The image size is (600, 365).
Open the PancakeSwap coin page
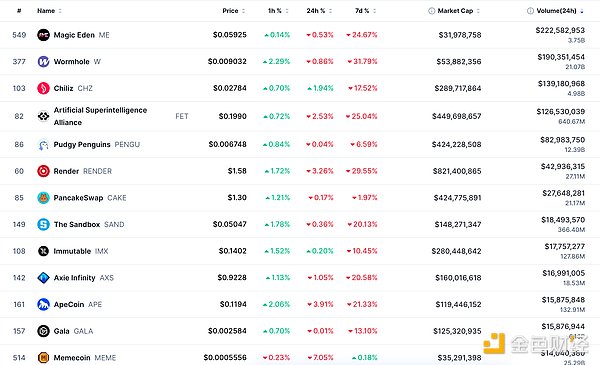78,198
